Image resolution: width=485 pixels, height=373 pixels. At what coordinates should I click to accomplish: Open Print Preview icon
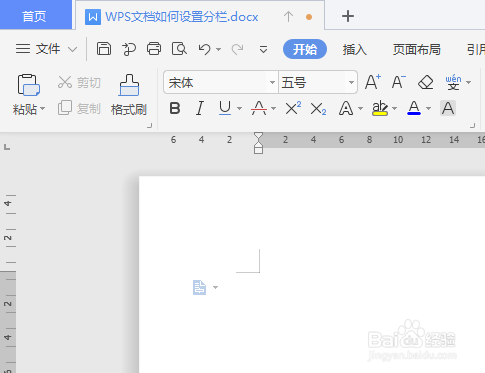click(179, 49)
